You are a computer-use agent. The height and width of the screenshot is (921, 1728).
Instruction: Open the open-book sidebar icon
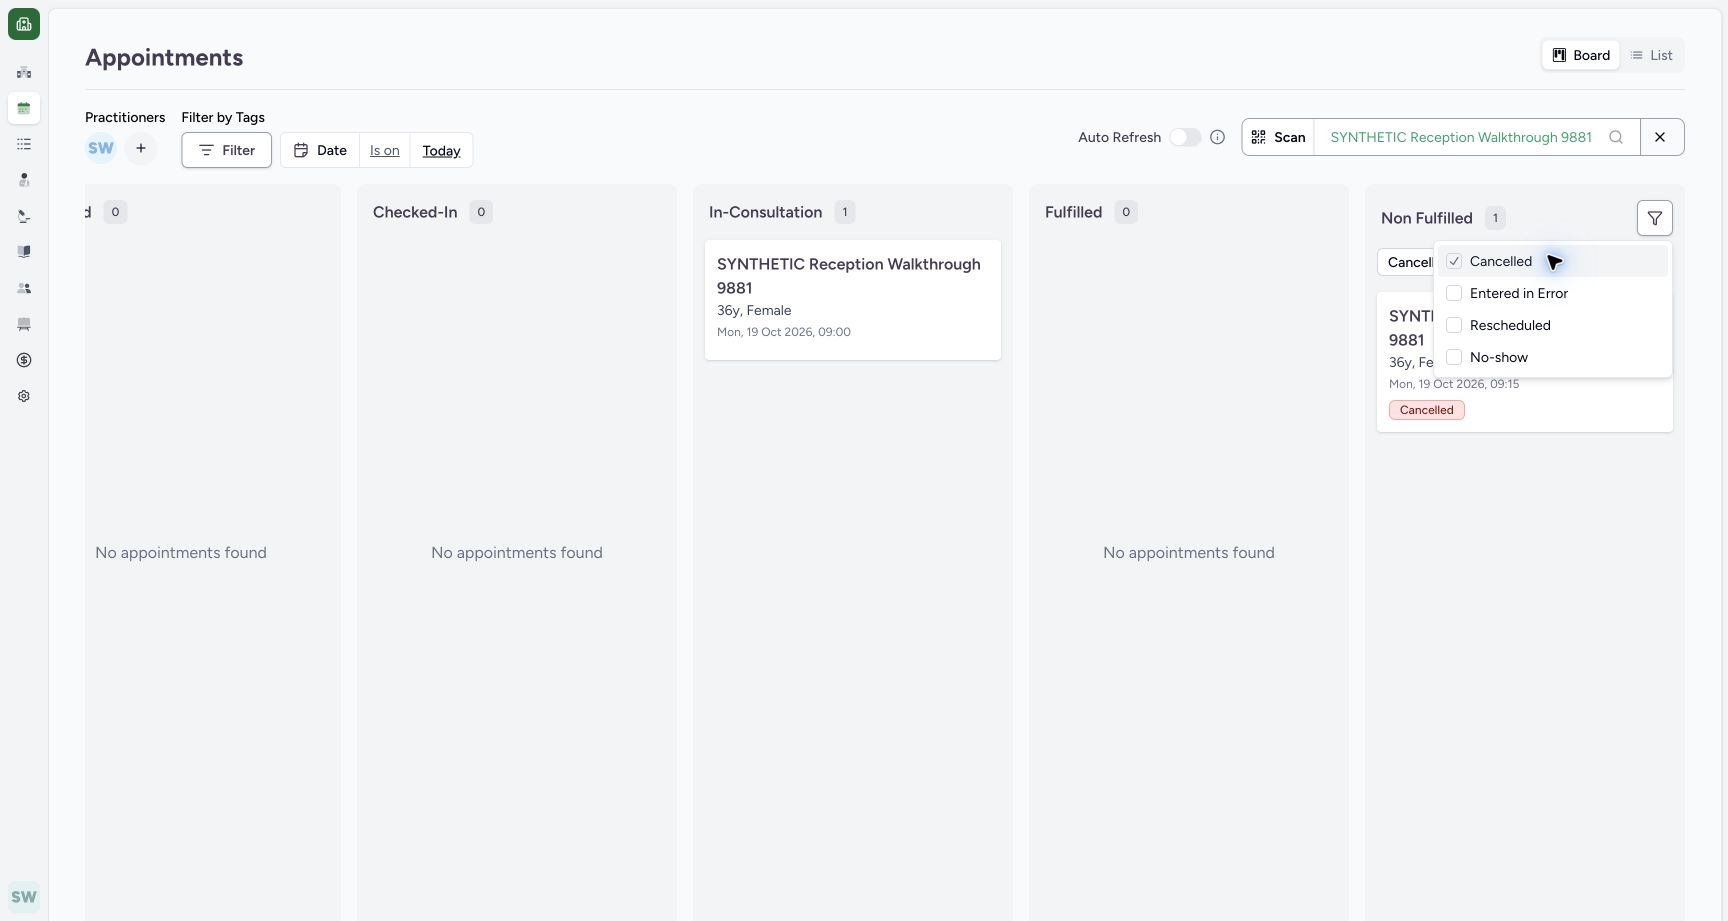click(24, 252)
